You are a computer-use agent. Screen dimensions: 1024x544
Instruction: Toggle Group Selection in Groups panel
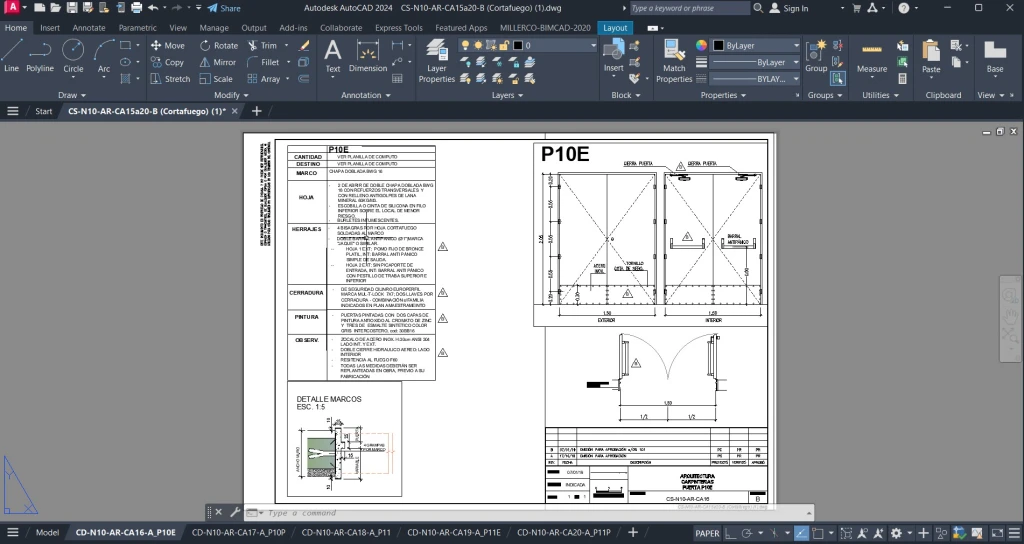[x=838, y=78]
